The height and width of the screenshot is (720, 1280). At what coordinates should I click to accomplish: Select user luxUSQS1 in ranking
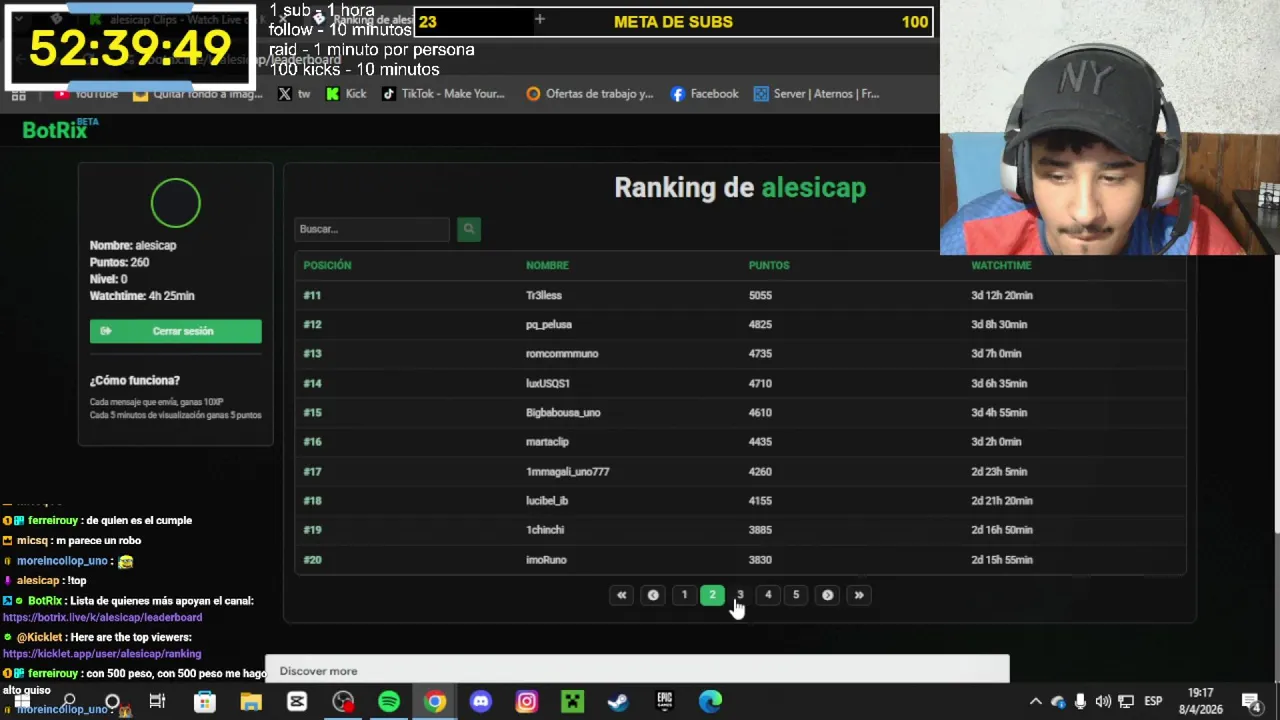coord(548,383)
